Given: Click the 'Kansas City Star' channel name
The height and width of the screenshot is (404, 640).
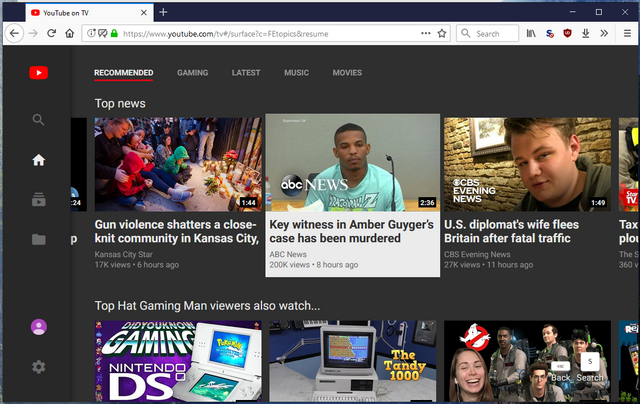Looking at the screenshot, I should point(123,254).
